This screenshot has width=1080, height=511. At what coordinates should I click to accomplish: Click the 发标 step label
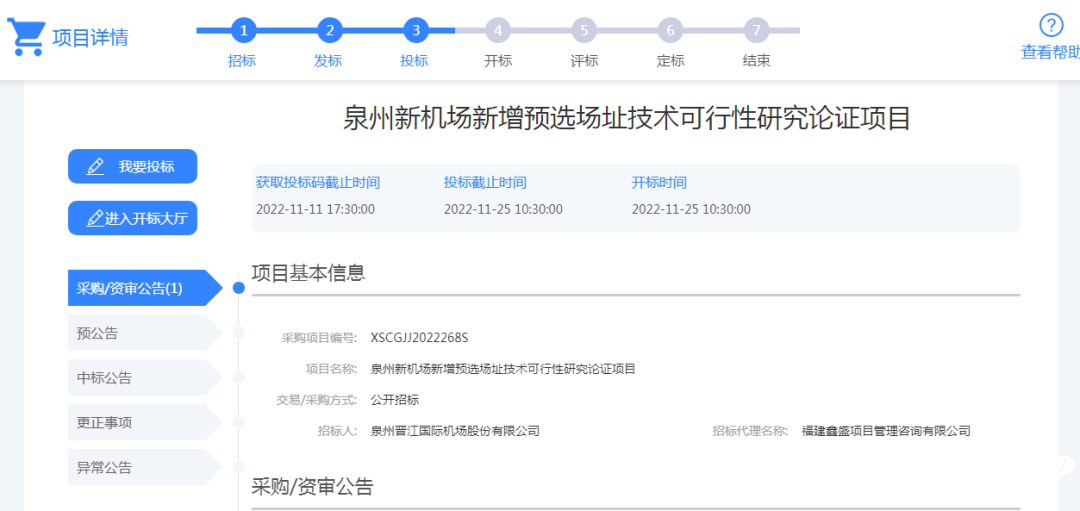click(x=328, y=61)
